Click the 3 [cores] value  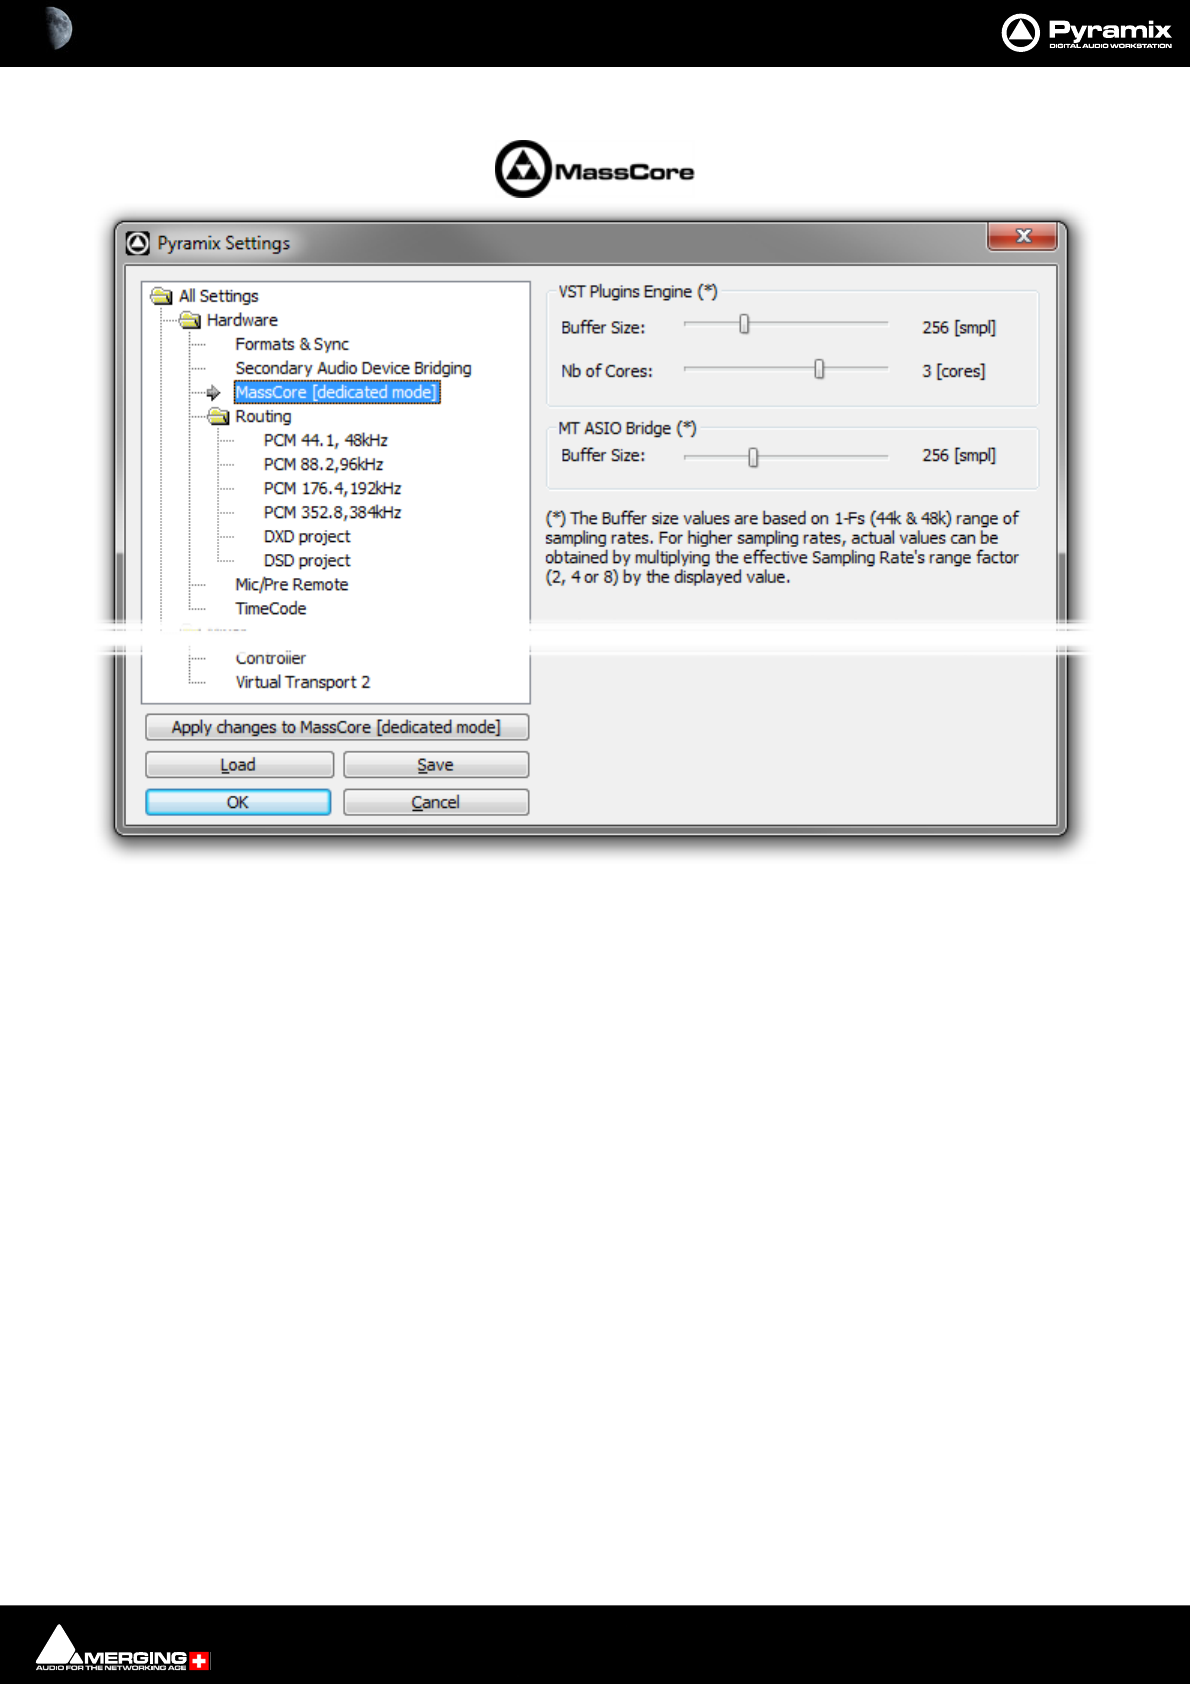pos(953,371)
